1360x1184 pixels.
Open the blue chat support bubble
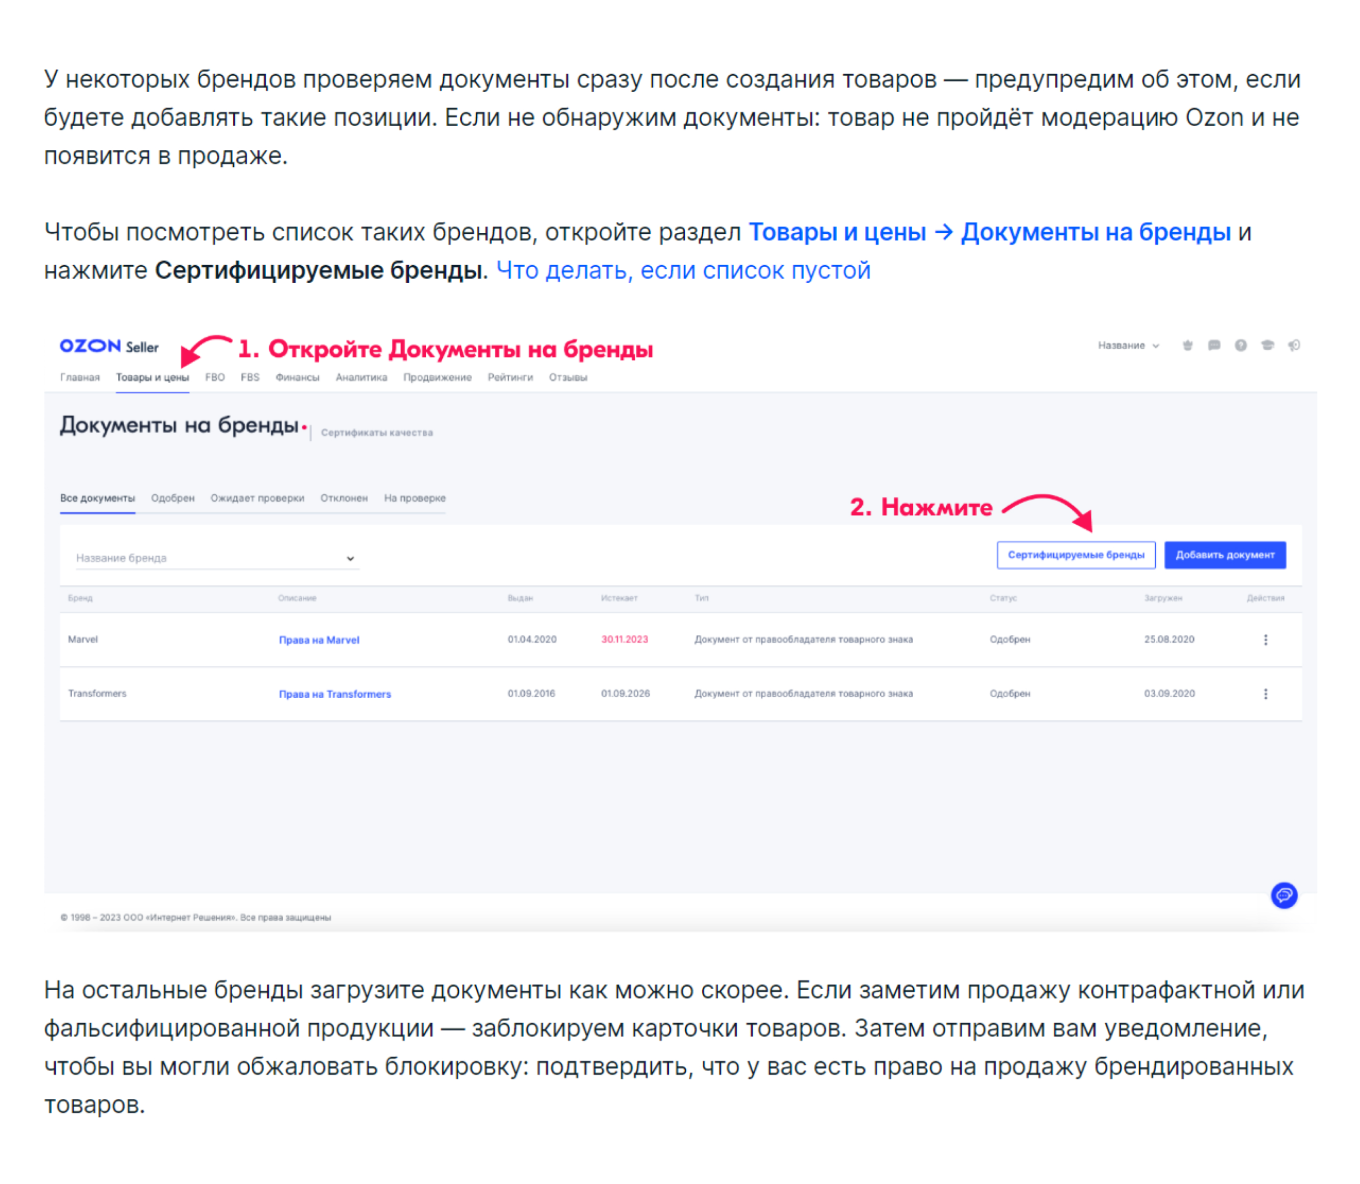pos(1284,895)
